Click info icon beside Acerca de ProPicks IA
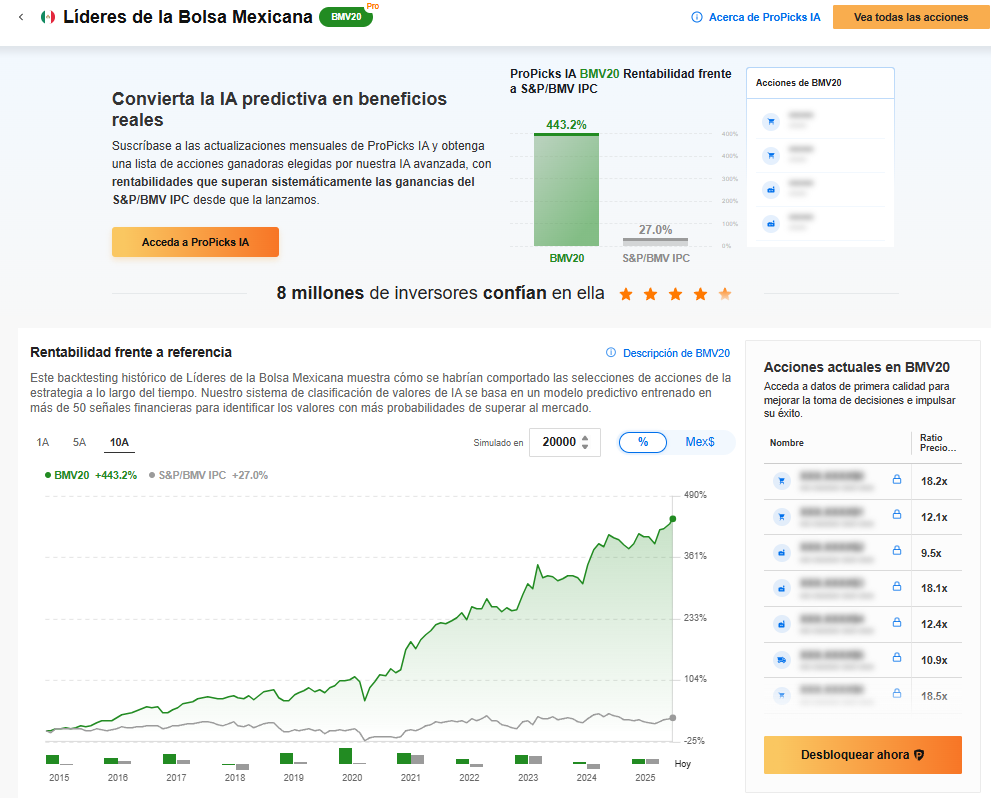 (x=696, y=17)
